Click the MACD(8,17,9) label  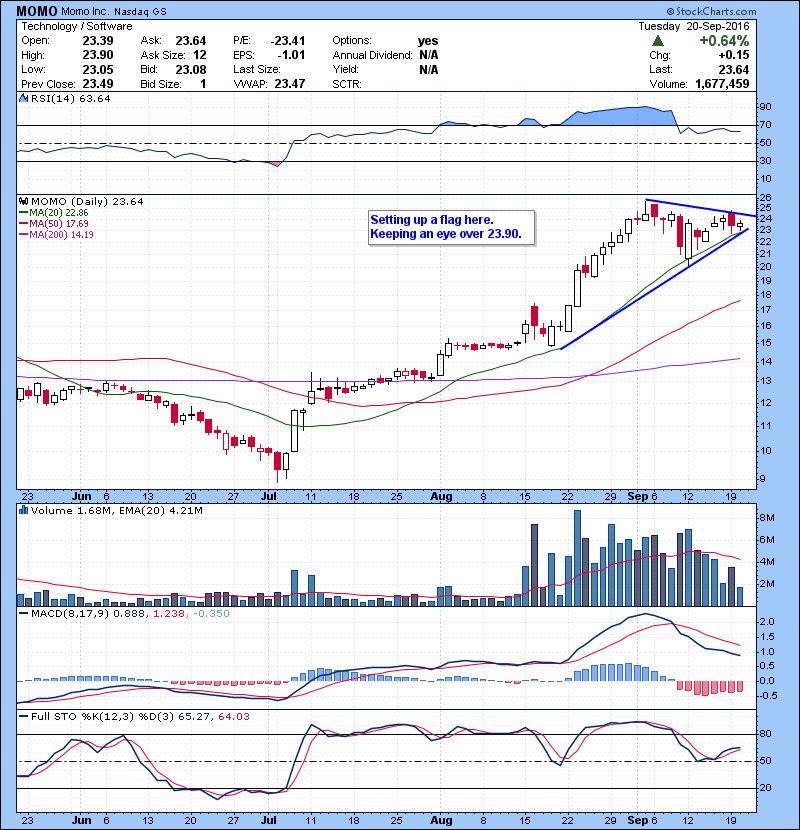[x=70, y=613]
